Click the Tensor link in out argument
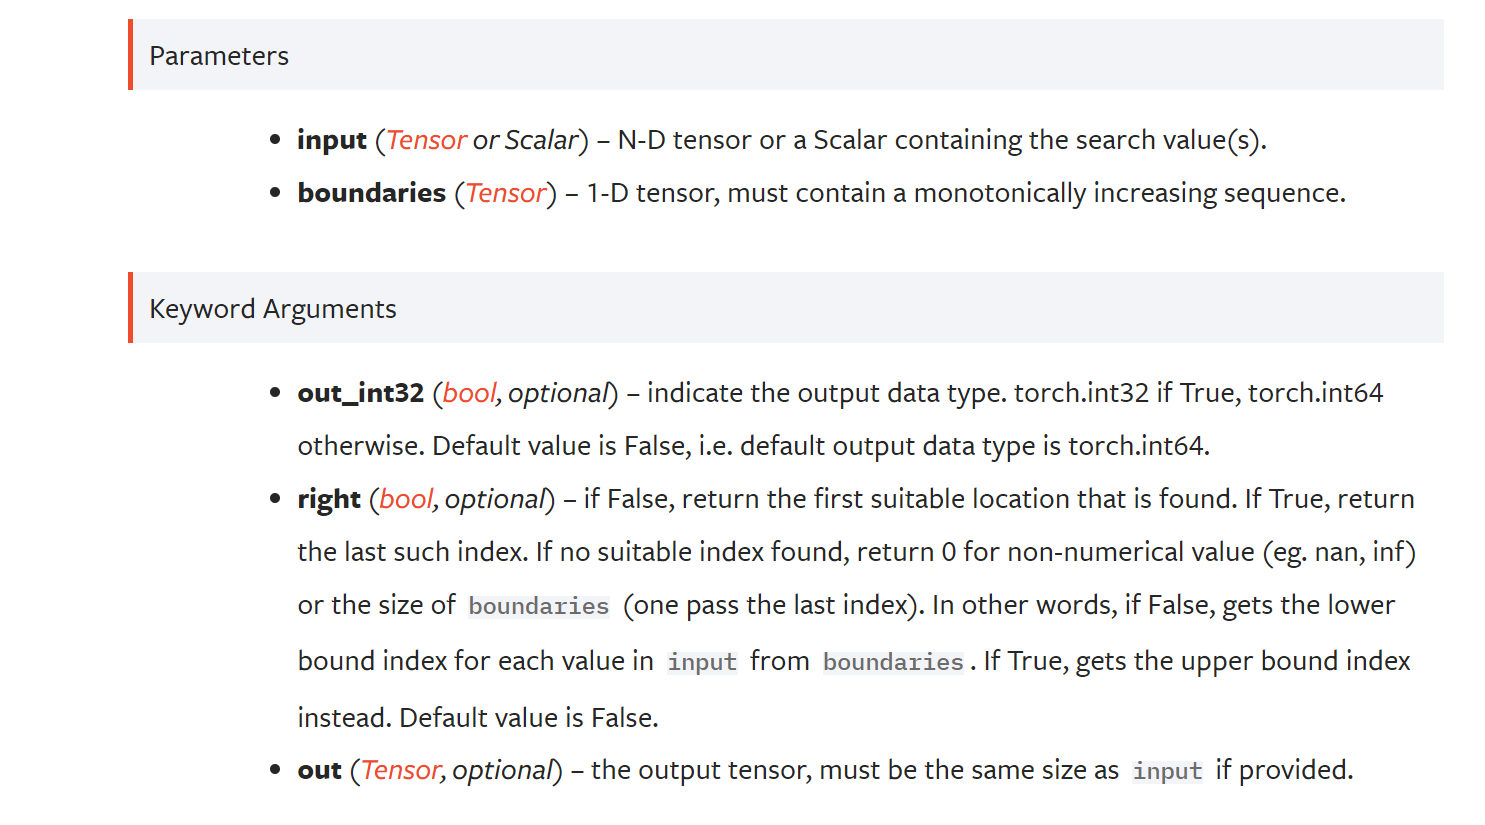 400,770
